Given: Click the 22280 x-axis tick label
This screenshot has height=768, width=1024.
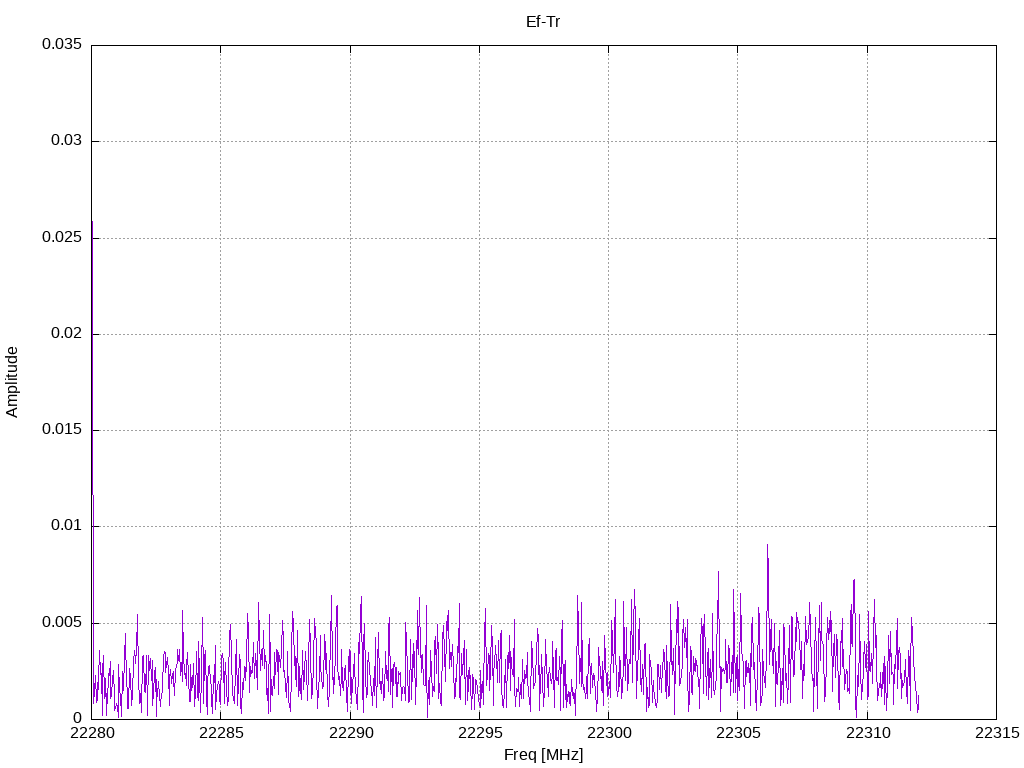Looking at the screenshot, I should 92,733.
